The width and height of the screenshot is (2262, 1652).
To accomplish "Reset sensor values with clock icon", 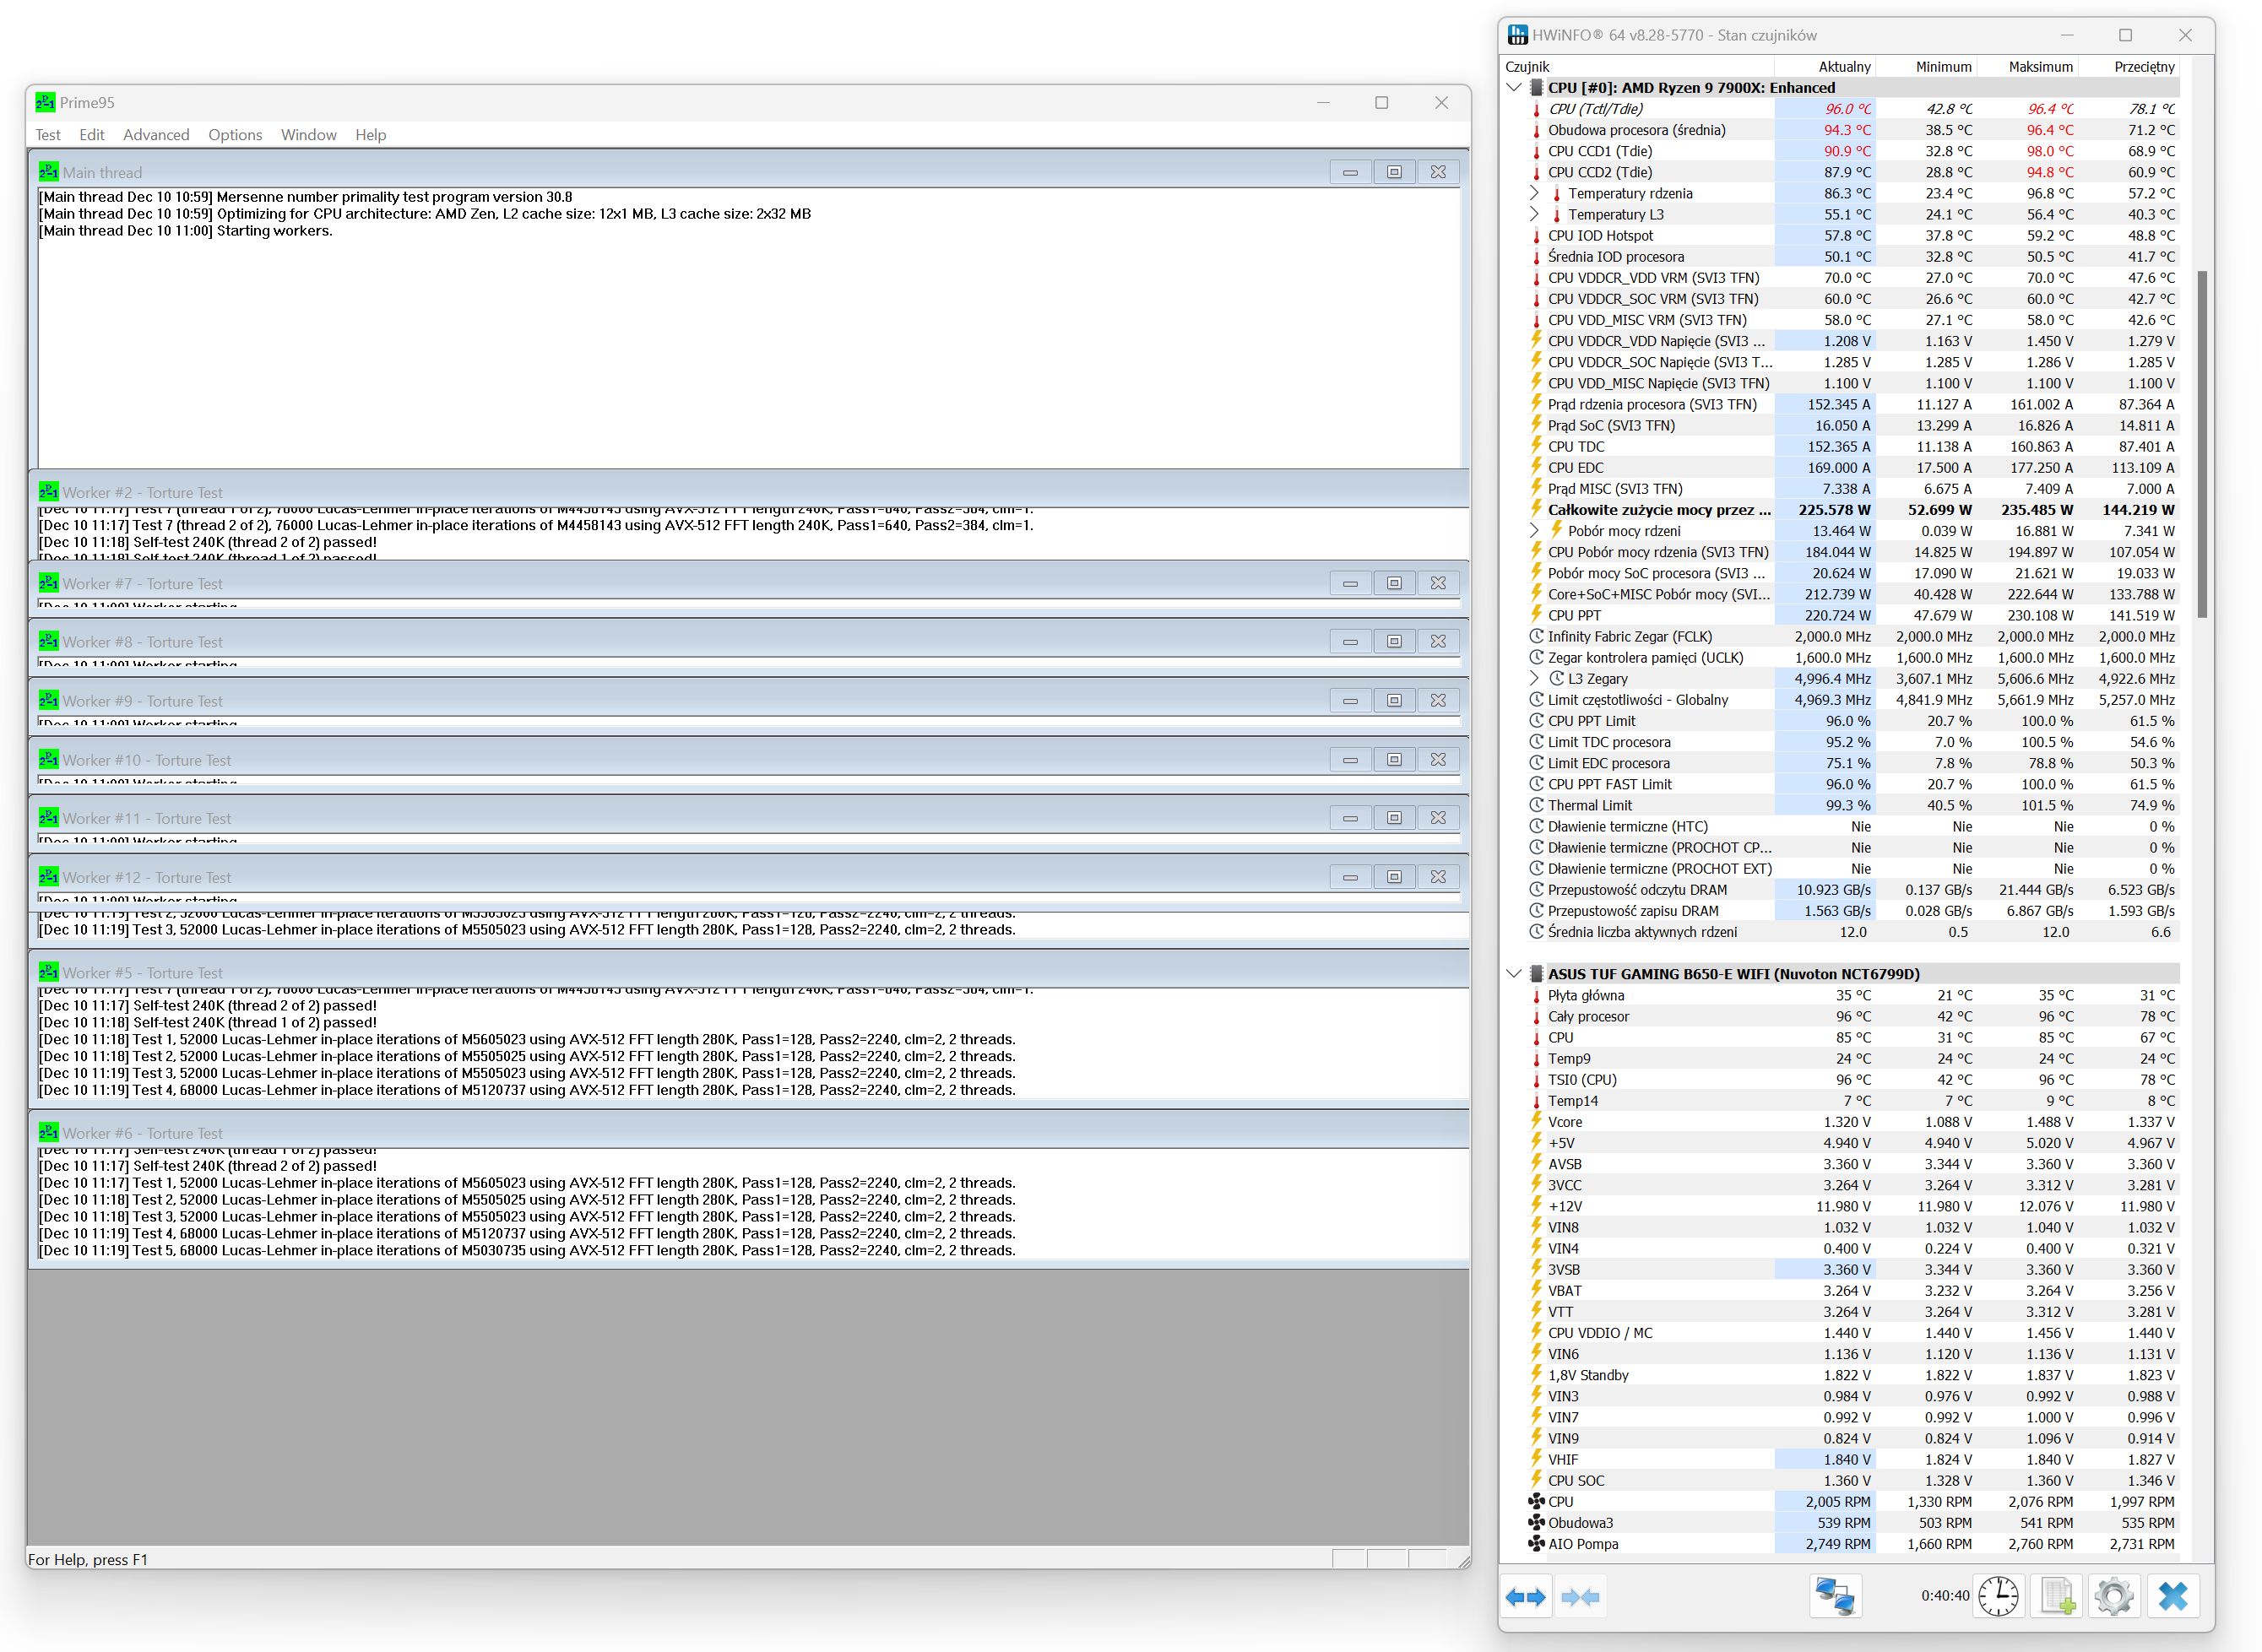I will pyautogui.click(x=1997, y=1597).
